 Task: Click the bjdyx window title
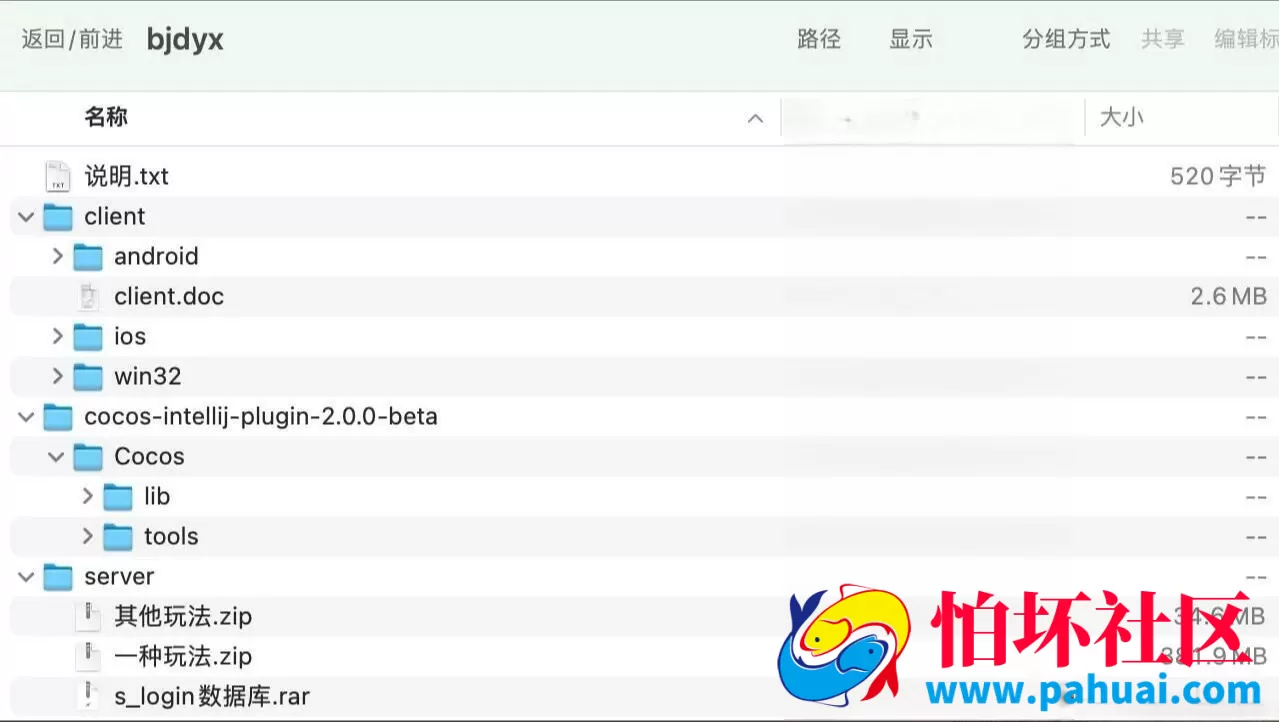pos(185,40)
